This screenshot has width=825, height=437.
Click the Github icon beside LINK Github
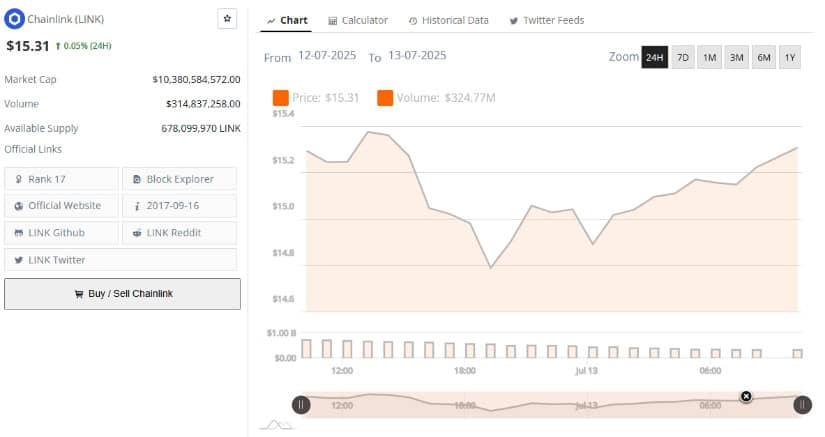(x=19, y=232)
